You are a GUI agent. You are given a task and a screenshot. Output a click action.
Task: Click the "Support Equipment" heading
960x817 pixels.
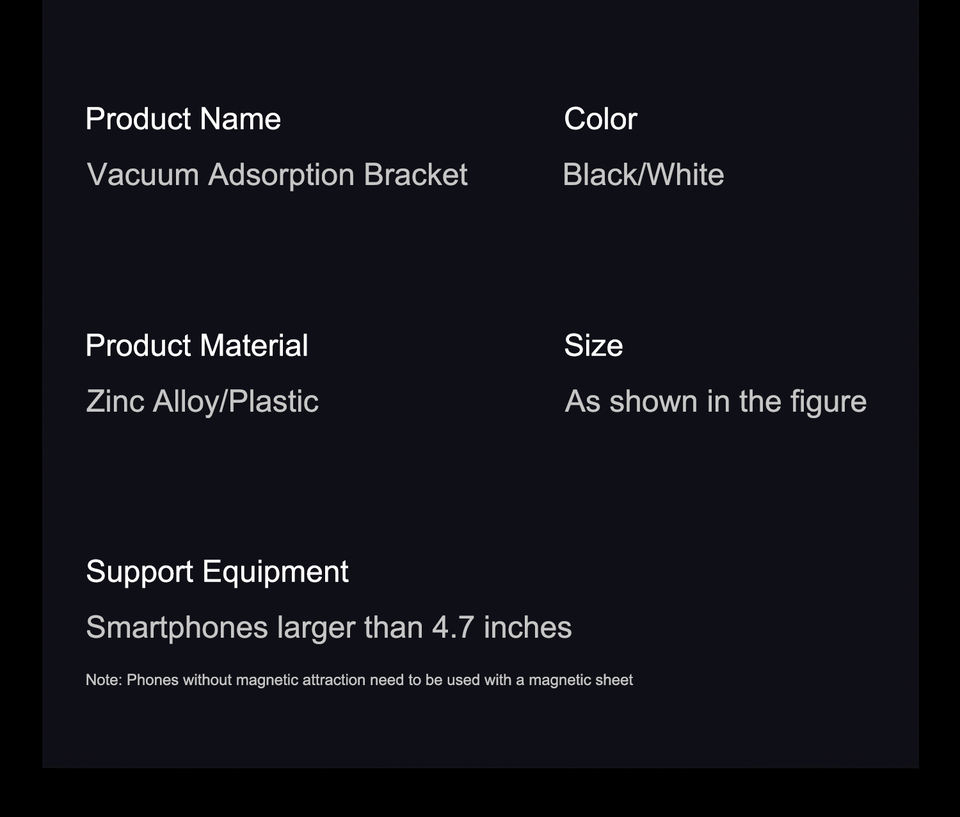[x=217, y=572]
